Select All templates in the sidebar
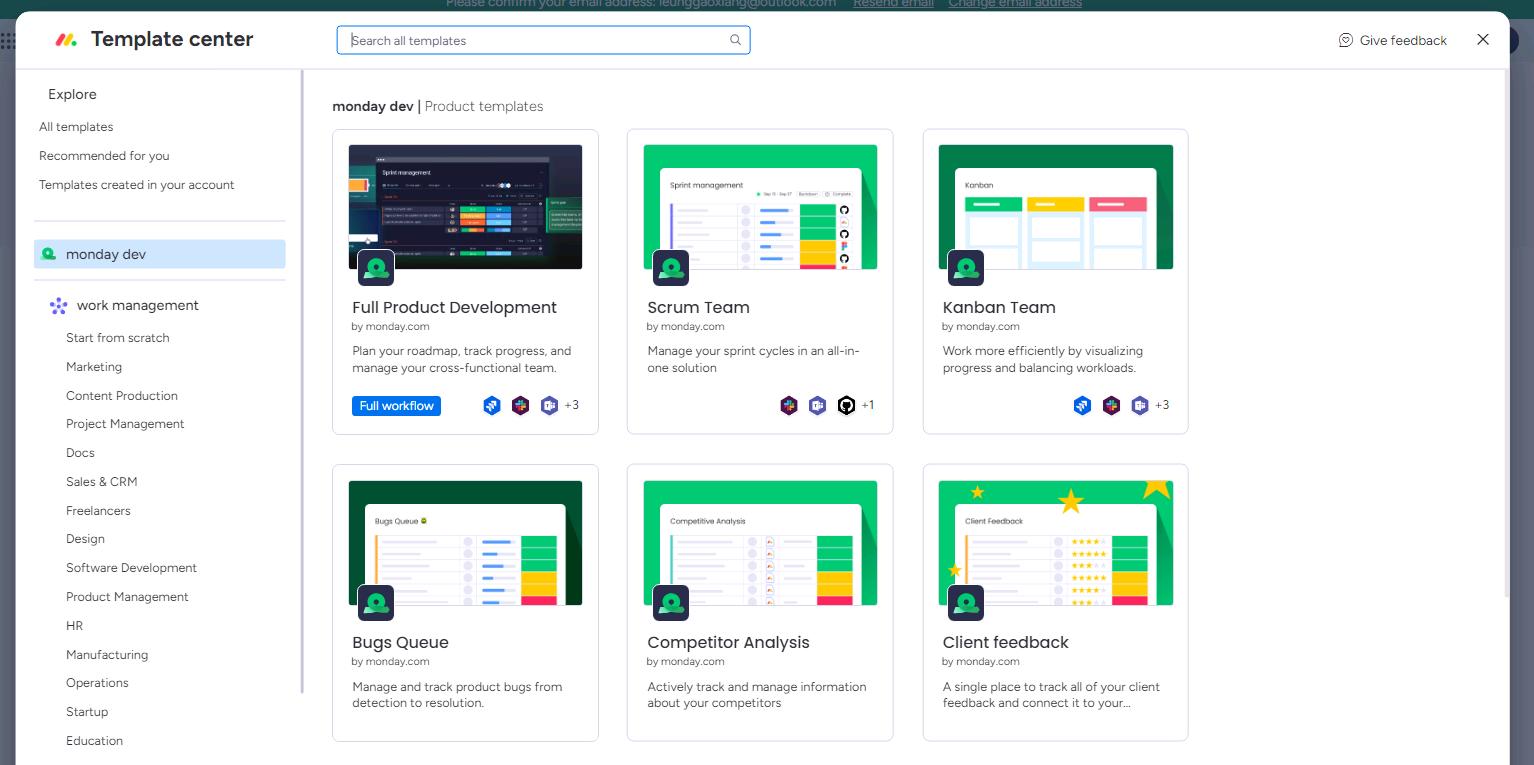 tap(76, 127)
